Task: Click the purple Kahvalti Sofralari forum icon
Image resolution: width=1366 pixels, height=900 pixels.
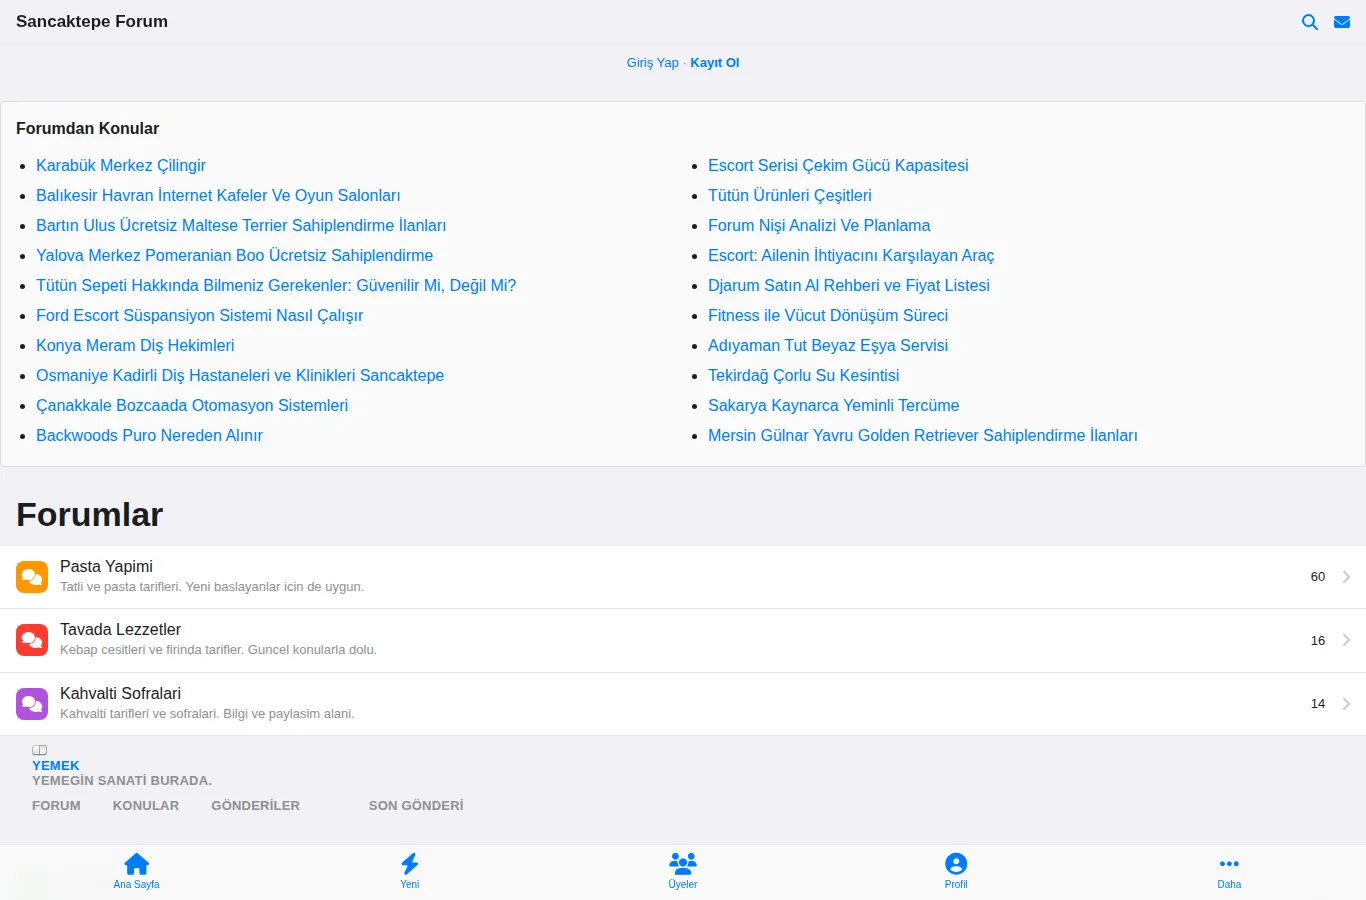Action: (32, 704)
